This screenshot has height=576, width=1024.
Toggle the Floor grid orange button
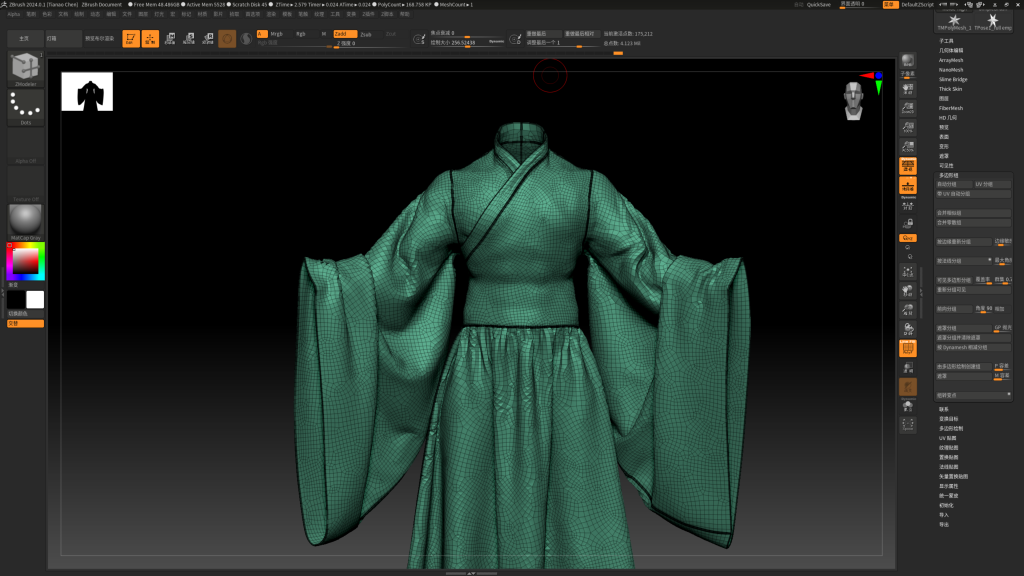click(908, 185)
